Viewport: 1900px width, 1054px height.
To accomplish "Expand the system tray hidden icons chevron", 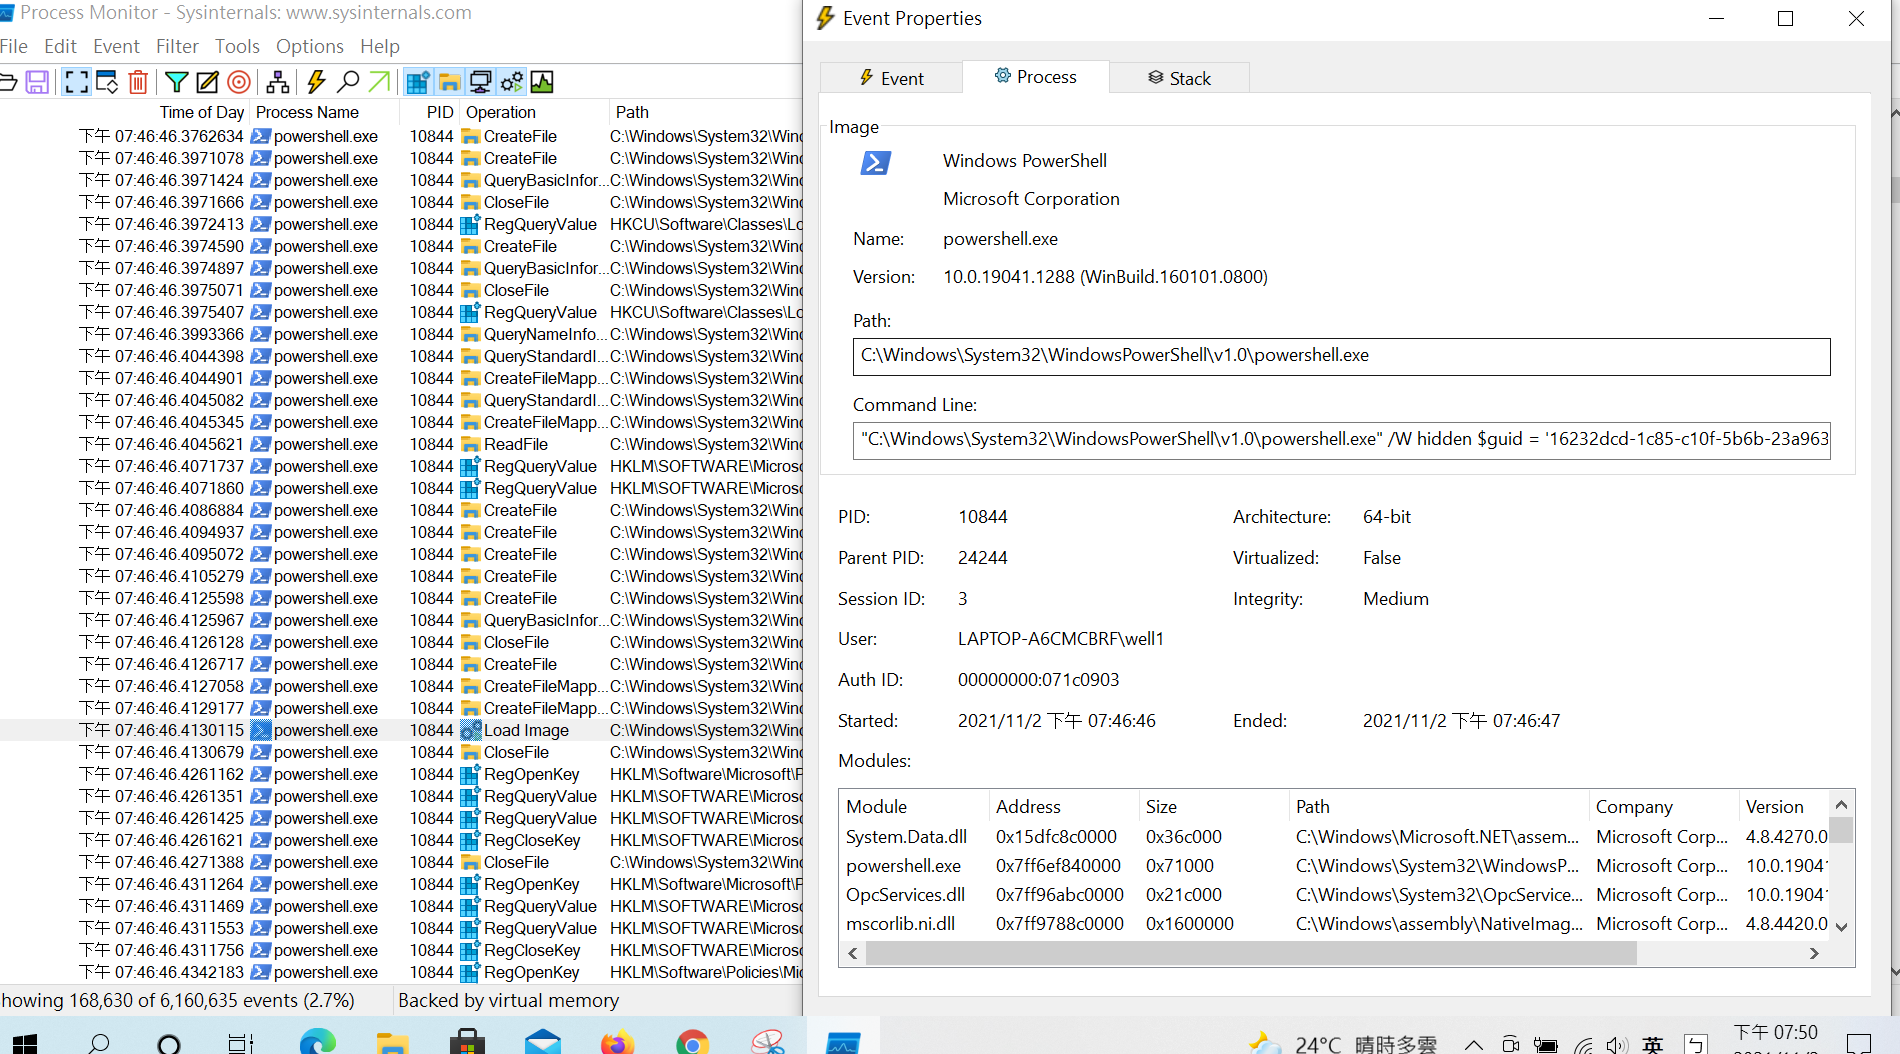I will [x=1474, y=1045].
